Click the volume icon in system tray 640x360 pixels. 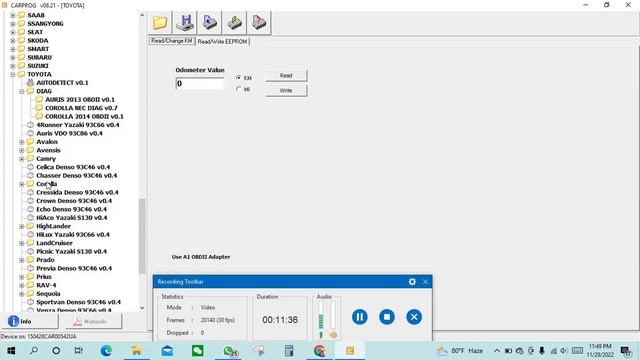pyautogui.click(x=564, y=351)
